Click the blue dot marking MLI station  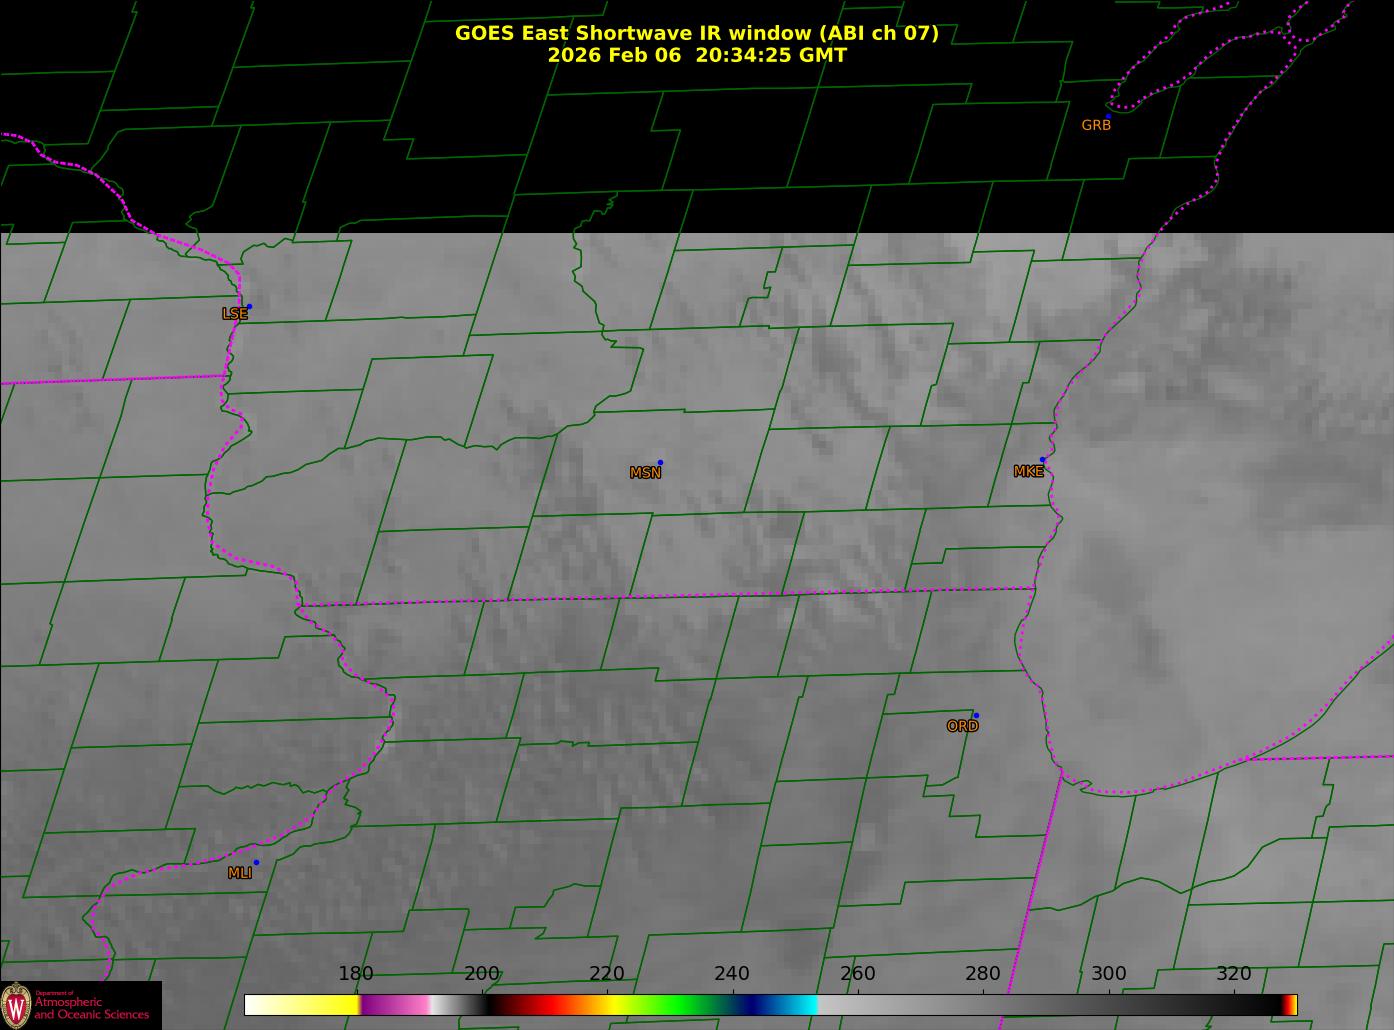tap(256, 862)
